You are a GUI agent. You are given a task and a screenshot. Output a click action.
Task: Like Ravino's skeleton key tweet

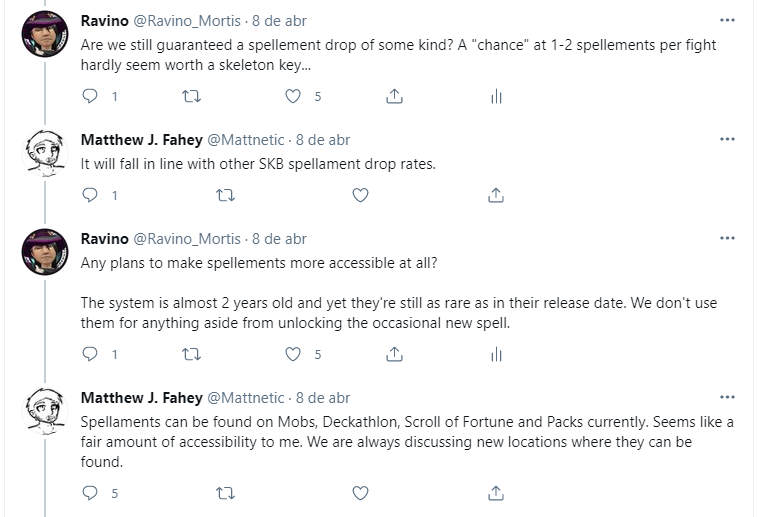coord(293,97)
